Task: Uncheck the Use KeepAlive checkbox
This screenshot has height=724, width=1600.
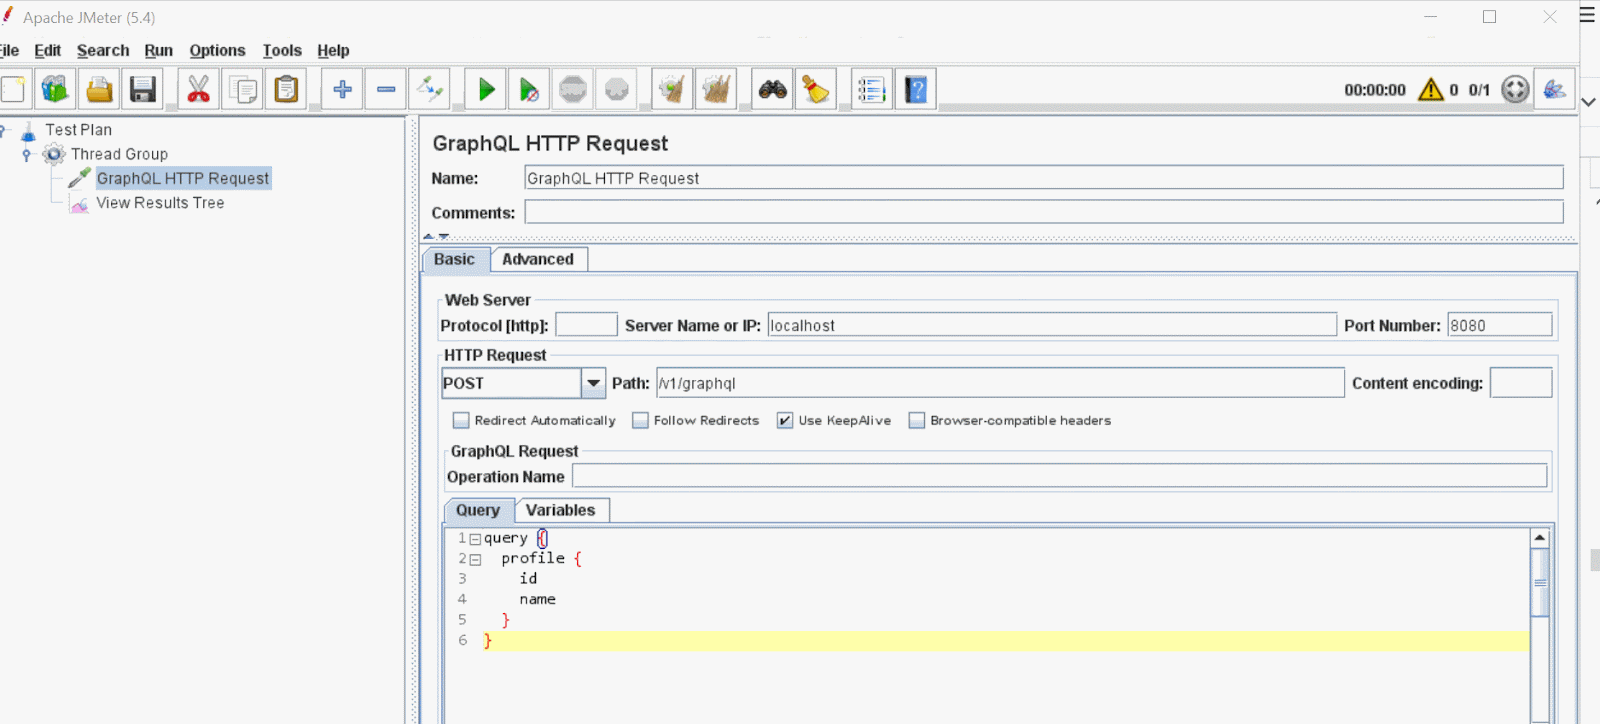Action: click(785, 421)
